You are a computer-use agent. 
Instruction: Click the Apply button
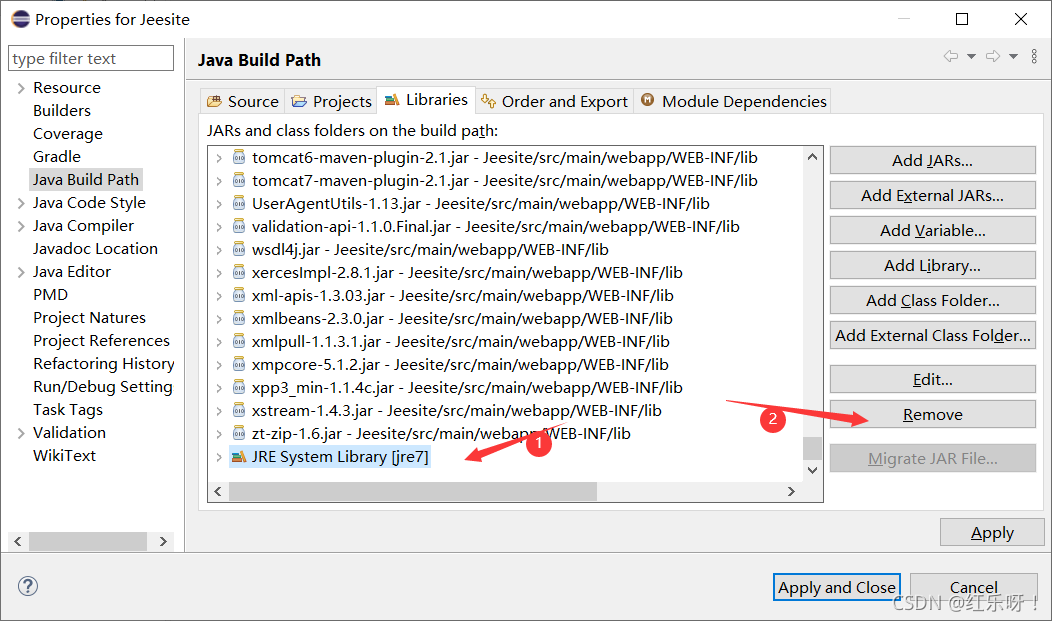coord(992,532)
